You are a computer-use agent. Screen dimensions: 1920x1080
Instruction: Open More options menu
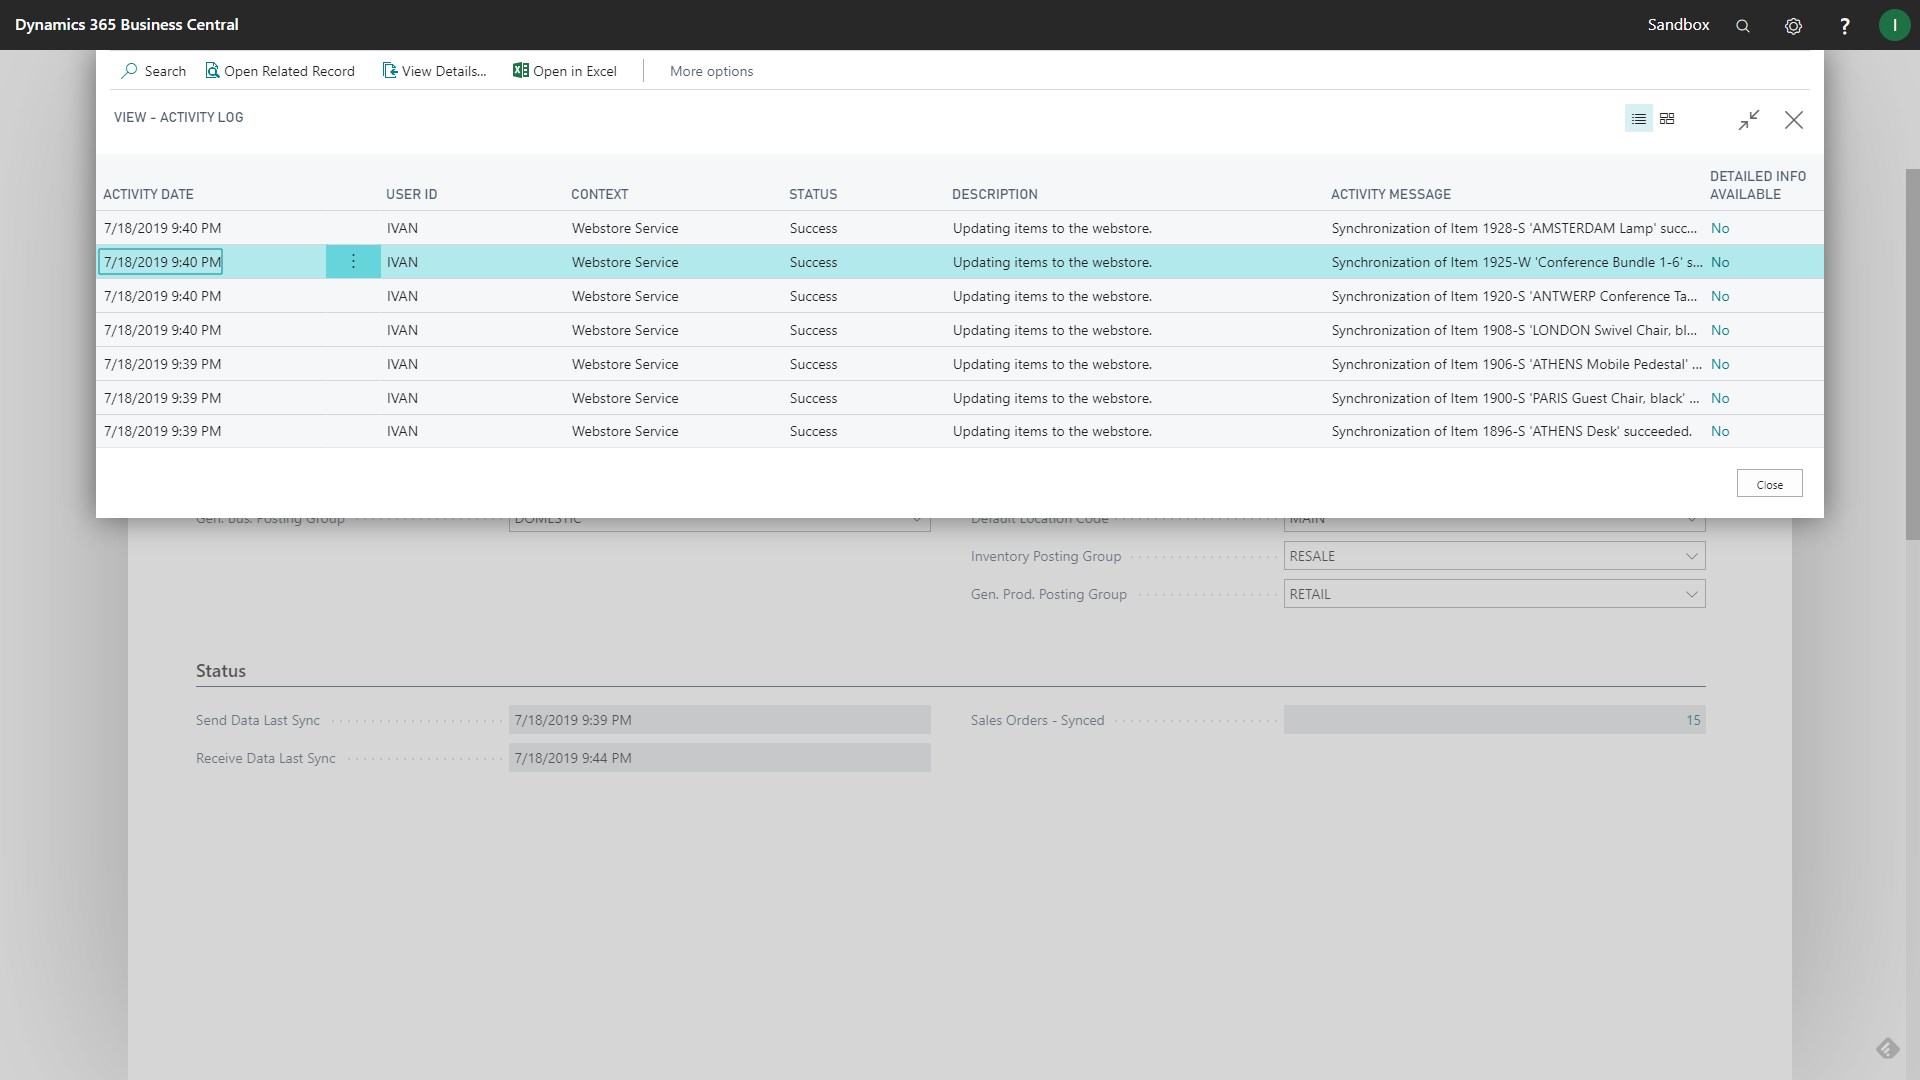(x=711, y=71)
